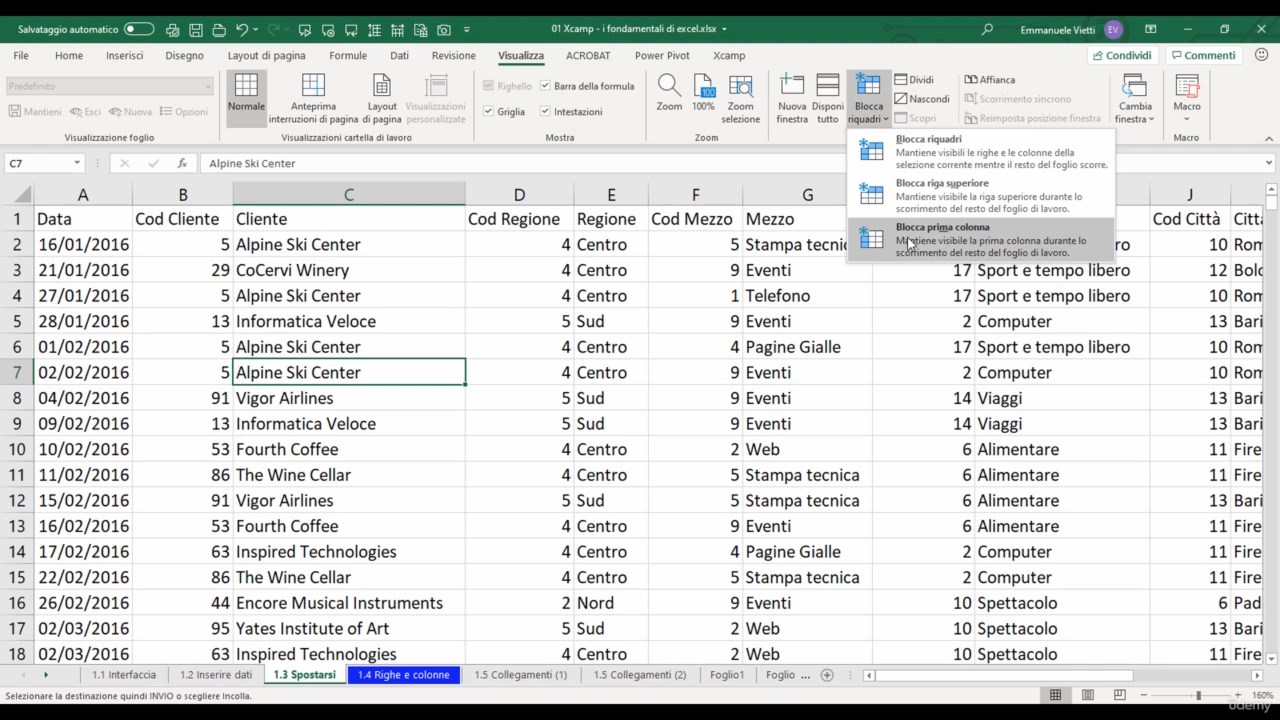Expand the formula bar chevron
The image size is (1280, 720).
coord(1269,163)
